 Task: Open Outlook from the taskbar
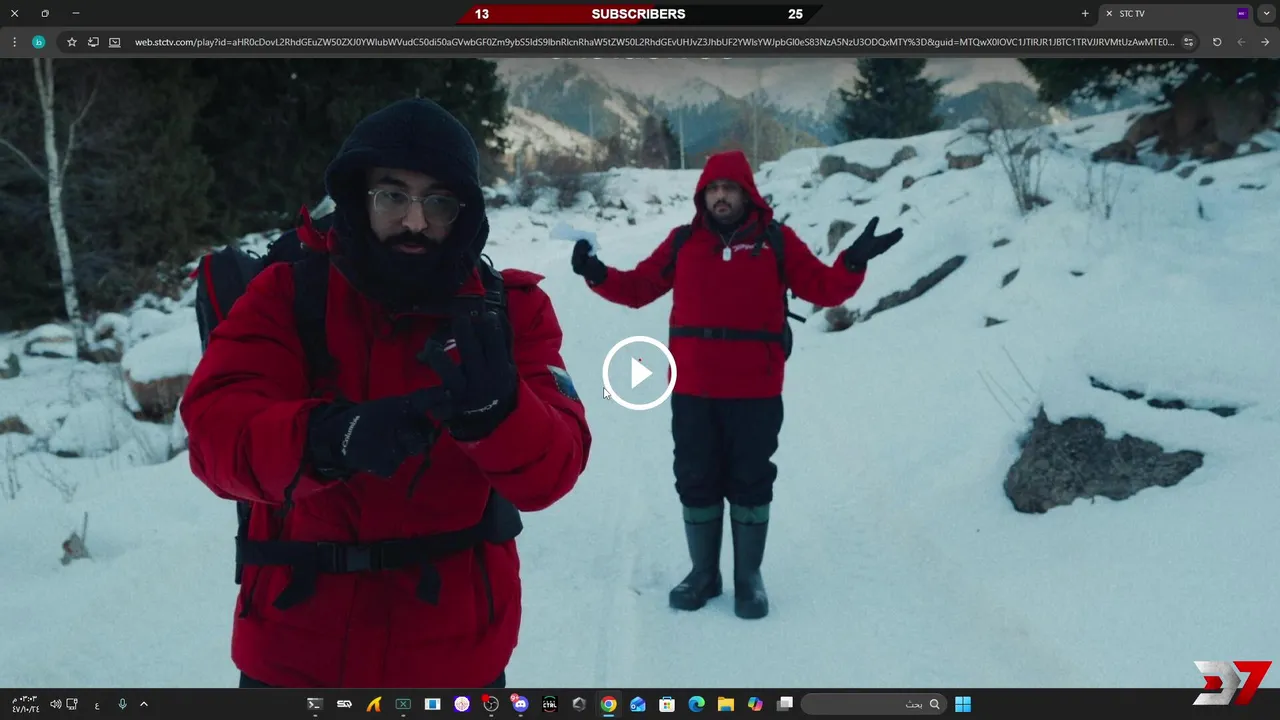638,704
